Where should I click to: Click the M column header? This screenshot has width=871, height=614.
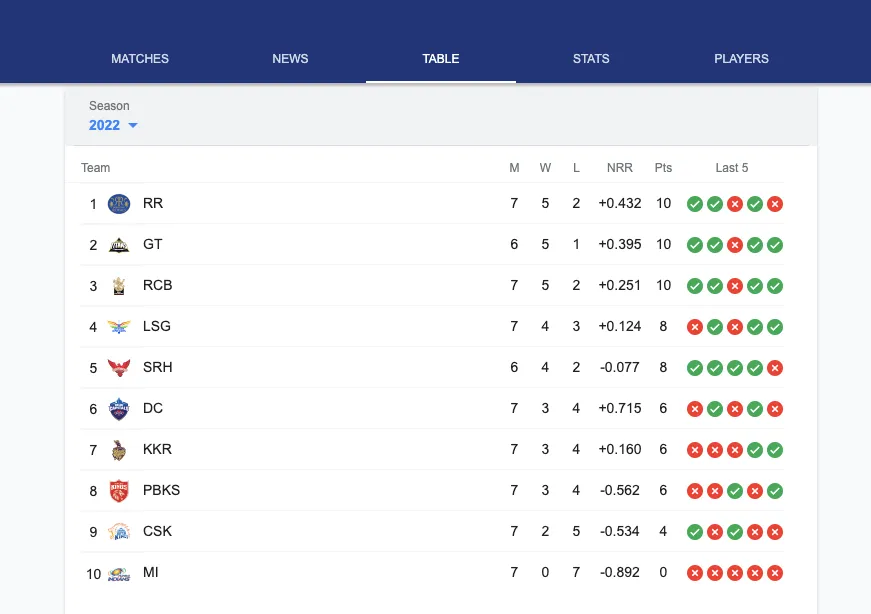[514, 168]
